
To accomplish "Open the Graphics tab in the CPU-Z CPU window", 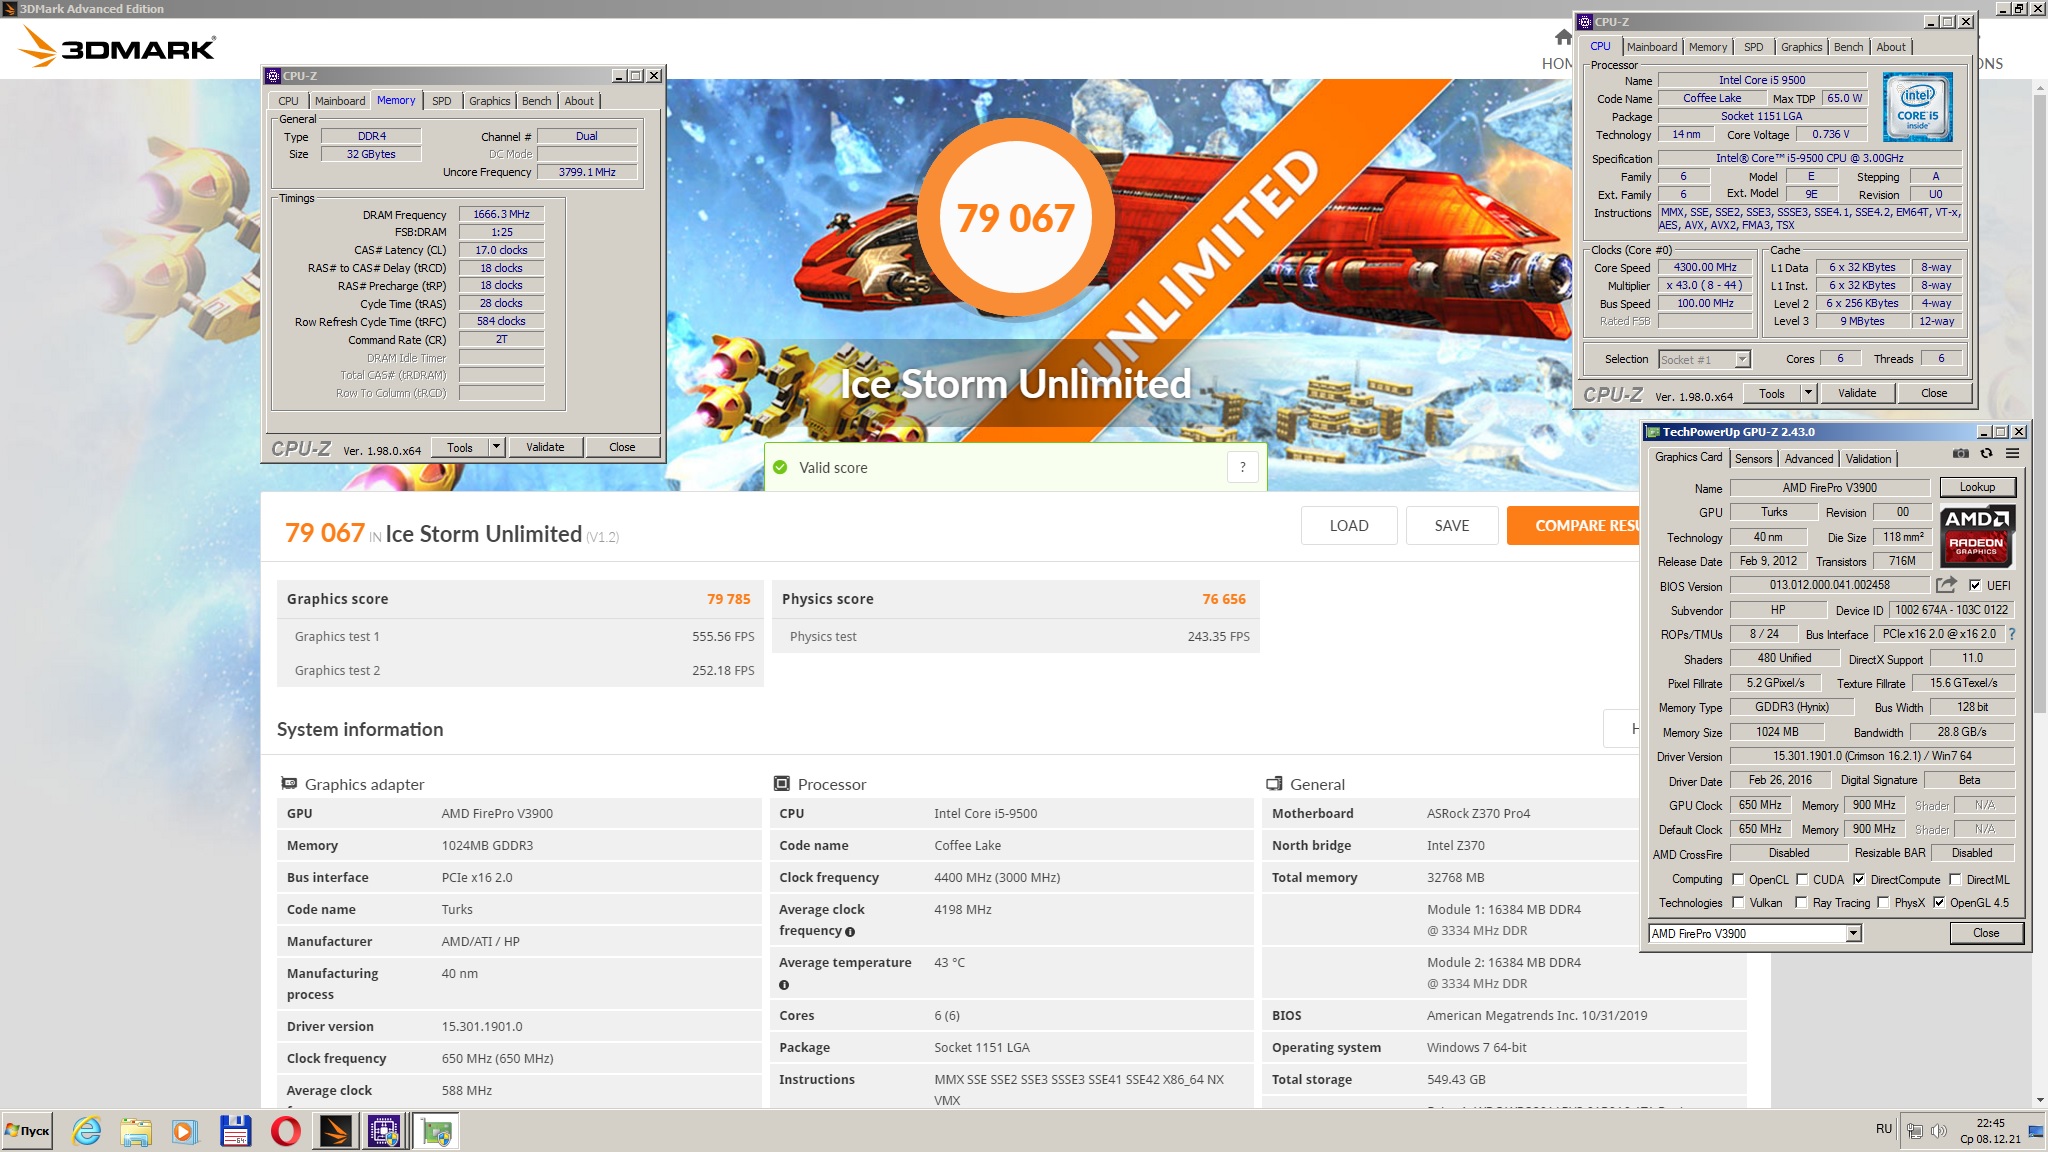I will pyautogui.click(x=1801, y=47).
